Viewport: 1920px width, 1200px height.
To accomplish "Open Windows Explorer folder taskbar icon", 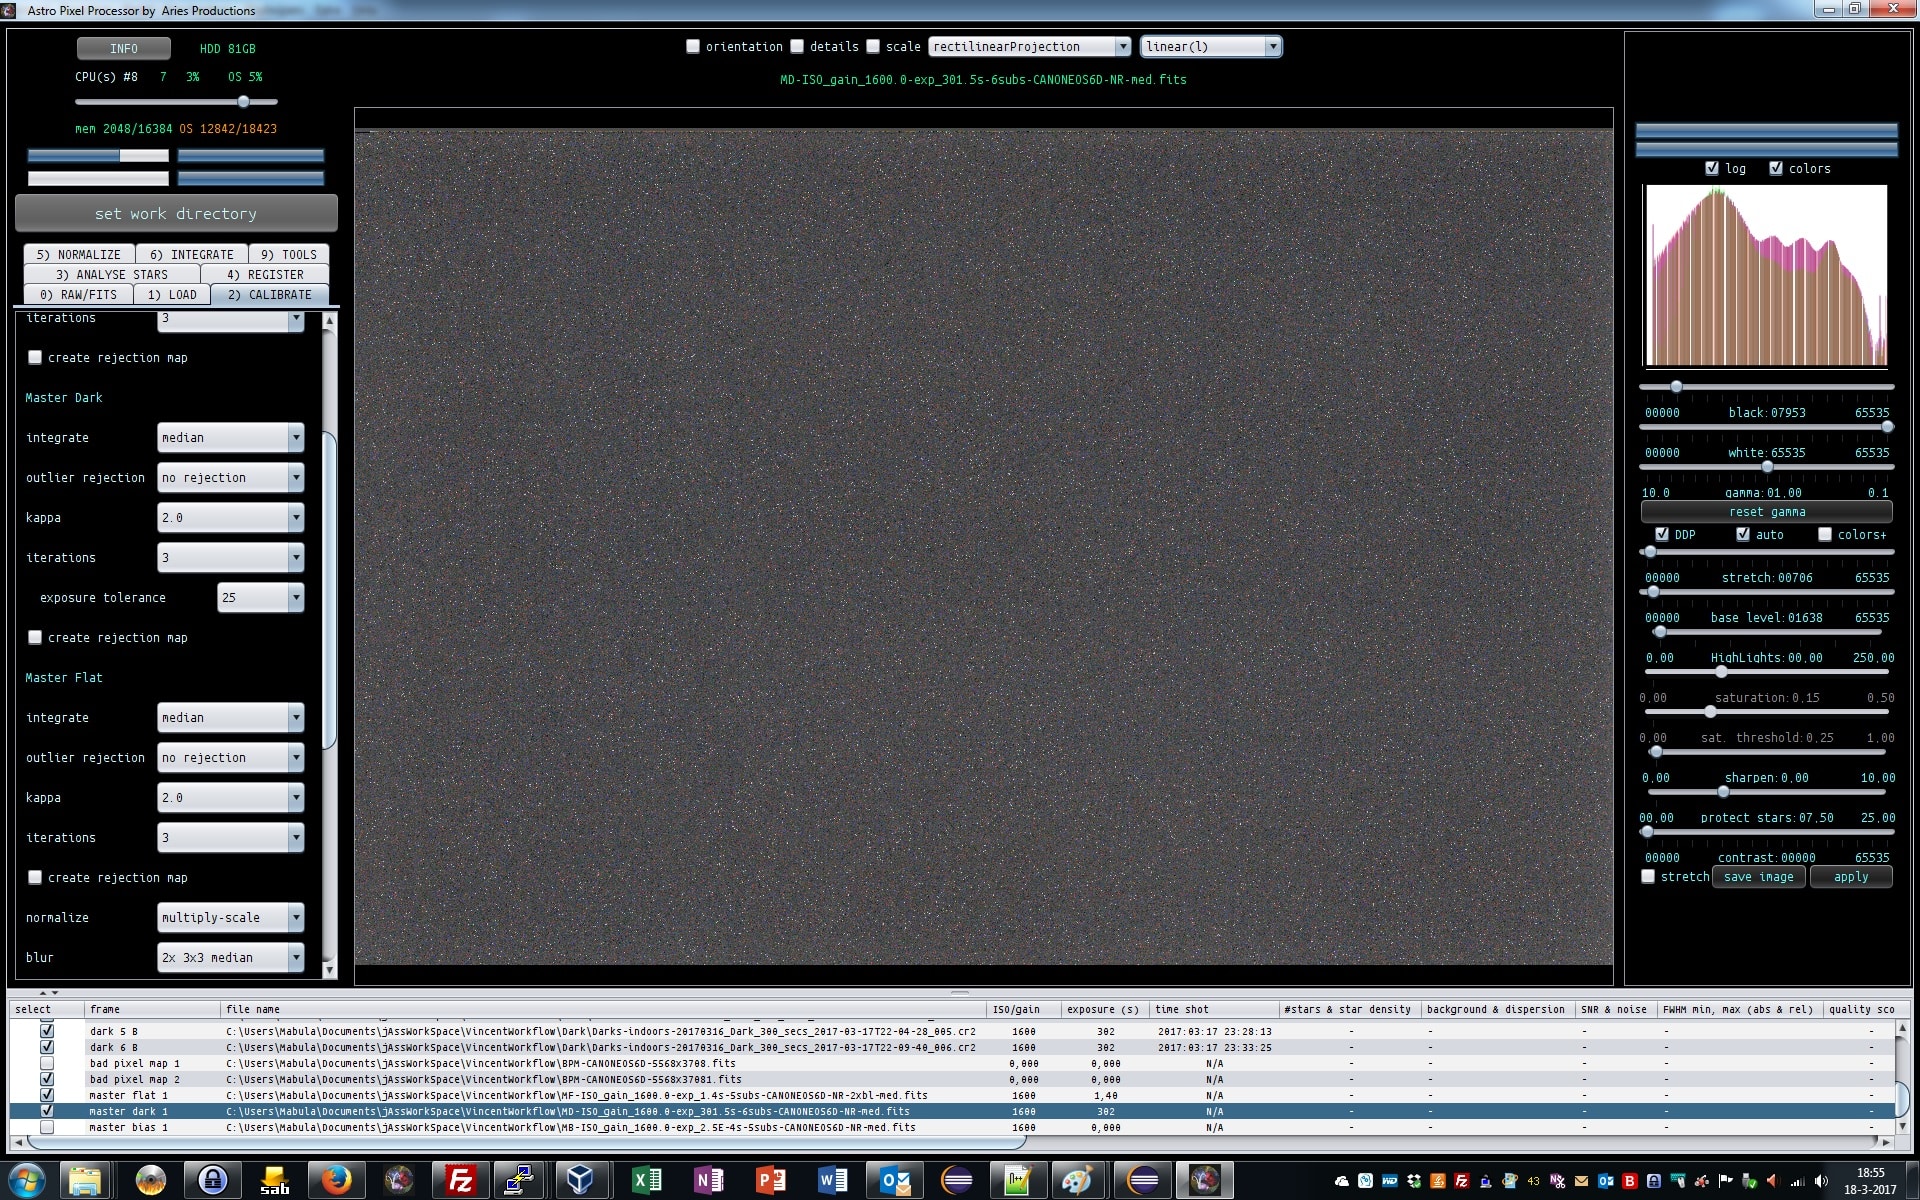I will (x=87, y=1180).
